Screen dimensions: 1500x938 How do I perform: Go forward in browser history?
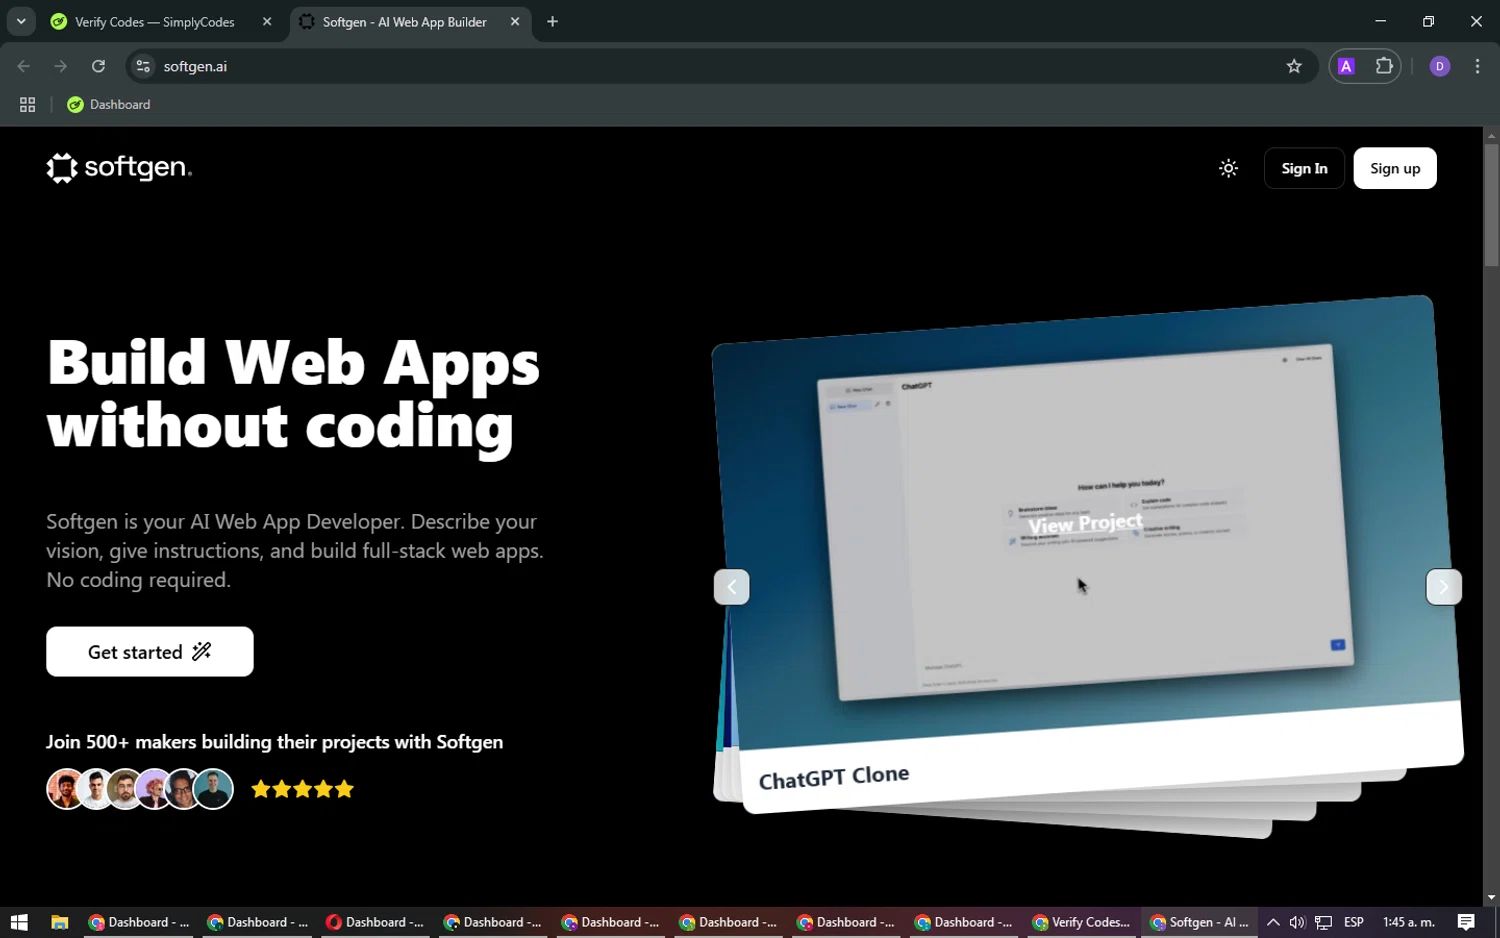pos(61,66)
